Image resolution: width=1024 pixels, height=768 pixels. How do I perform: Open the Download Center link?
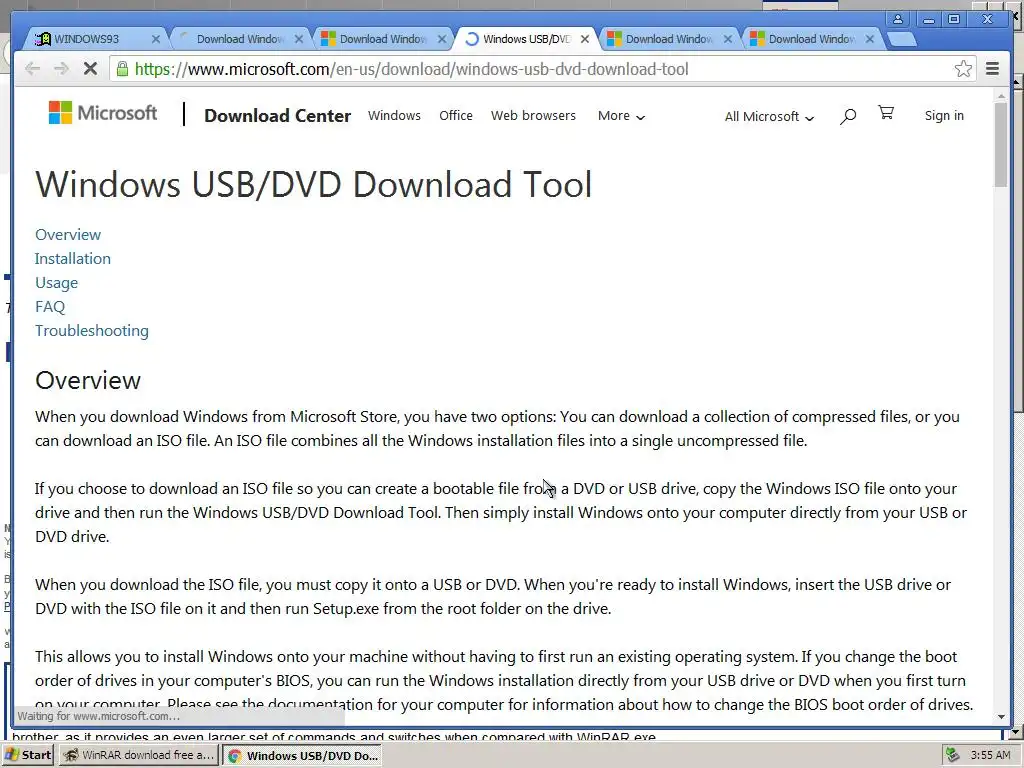278,116
